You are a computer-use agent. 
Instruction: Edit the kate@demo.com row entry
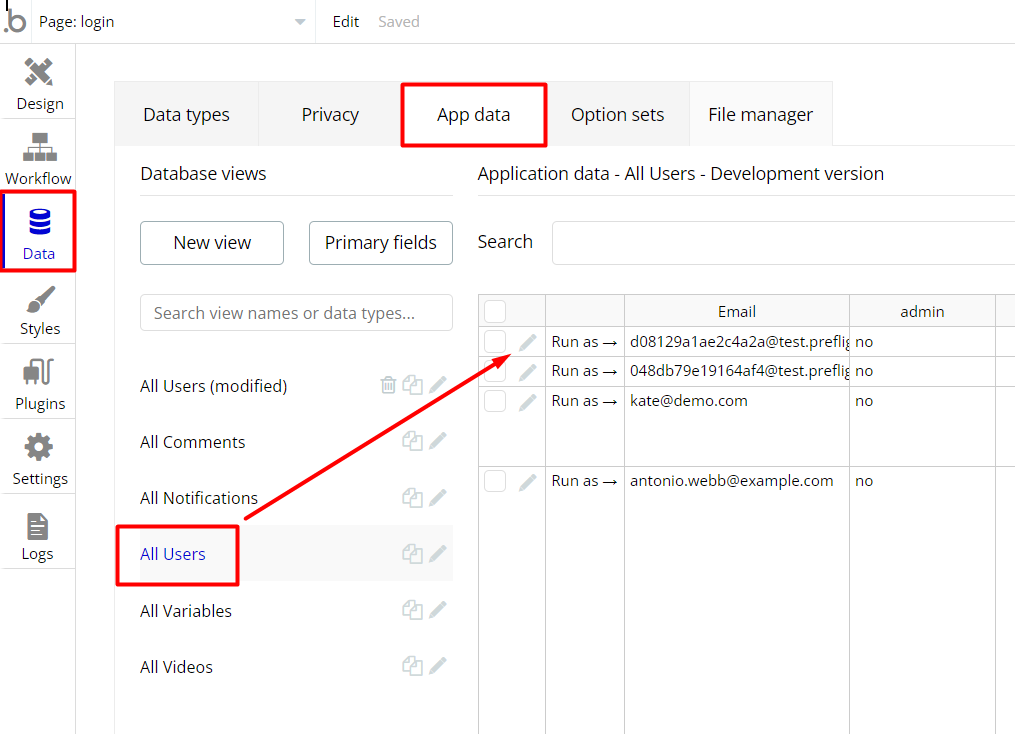[x=528, y=402]
